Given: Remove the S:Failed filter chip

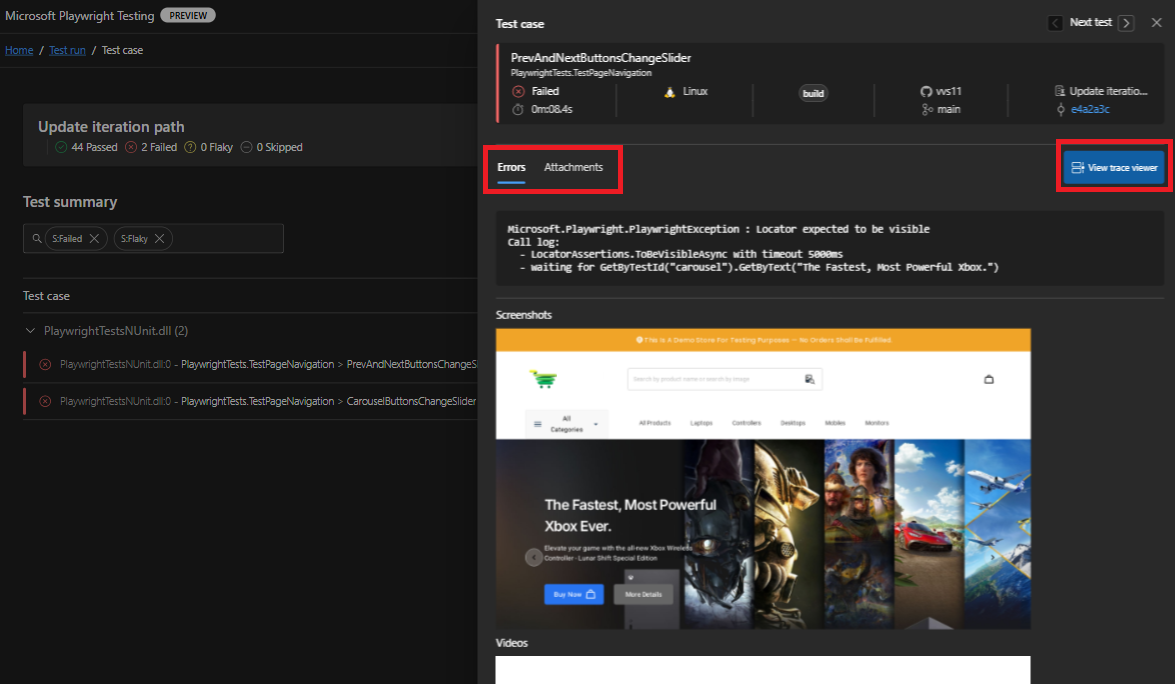Looking at the screenshot, I should [x=95, y=238].
